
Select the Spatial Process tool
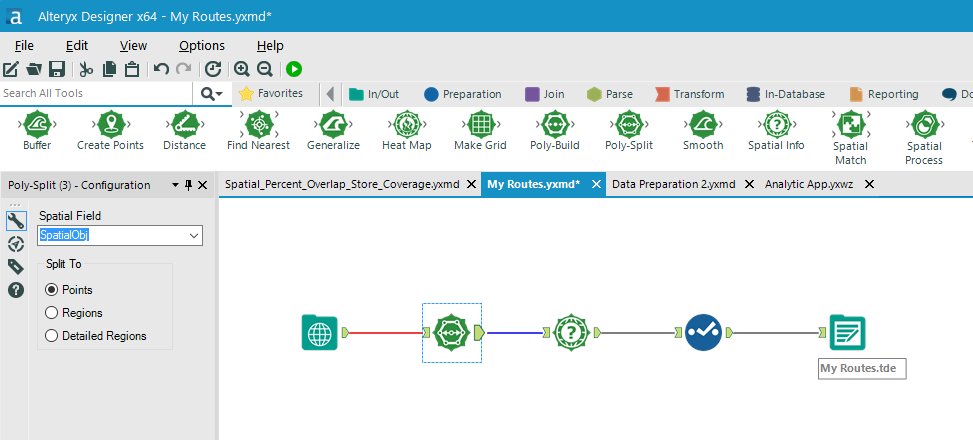924,138
